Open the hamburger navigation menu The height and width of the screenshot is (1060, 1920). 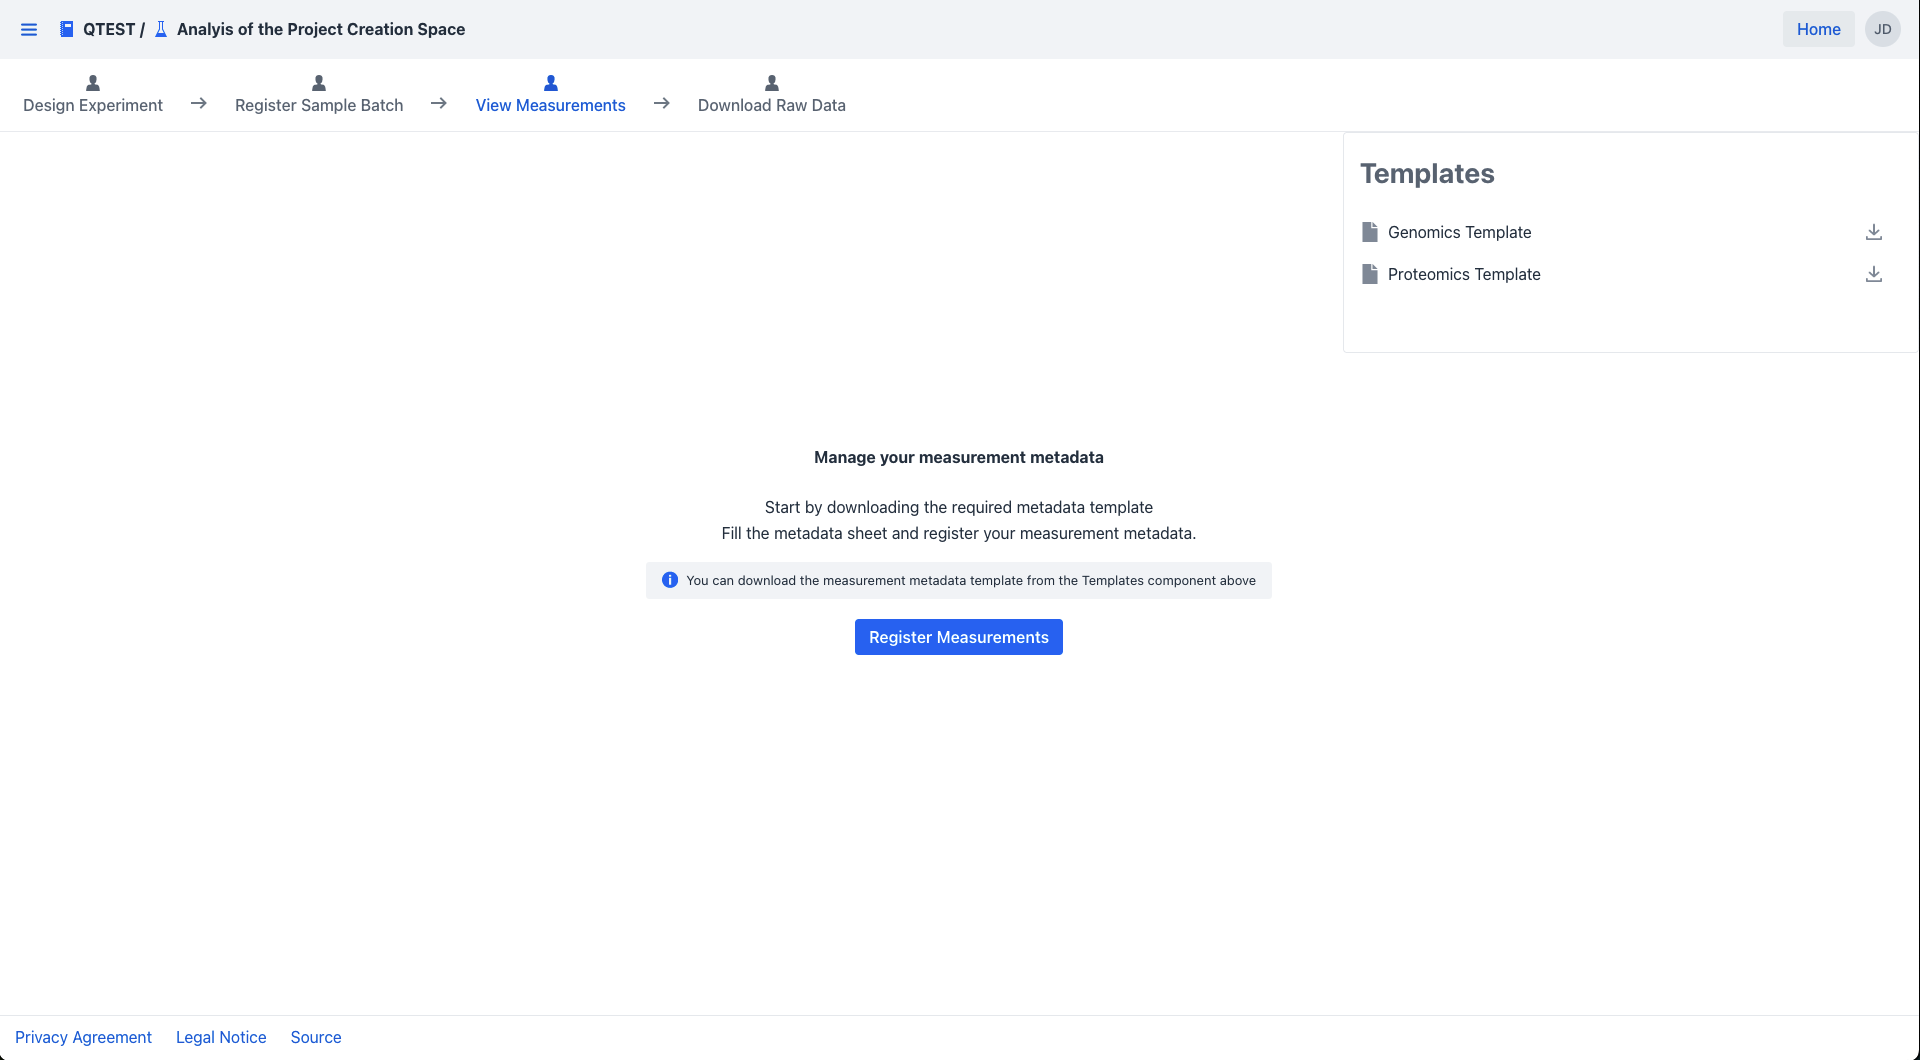tap(29, 30)
